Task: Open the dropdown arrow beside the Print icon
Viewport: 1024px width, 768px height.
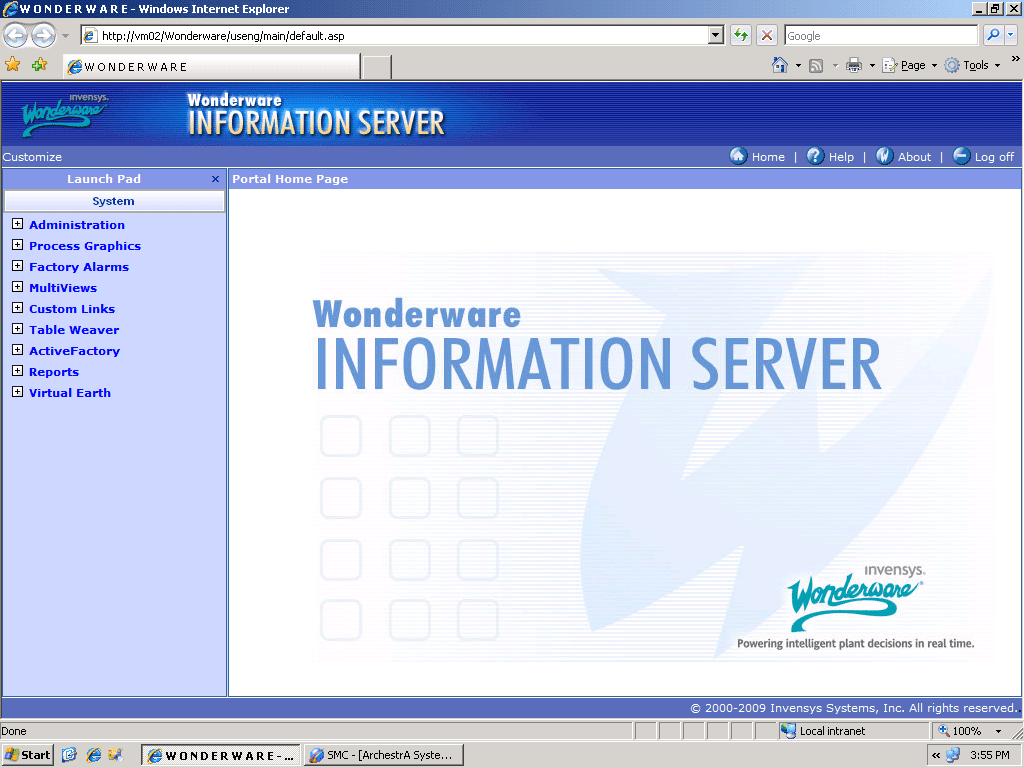Action: pyautogui.click(x=872, y=65)
